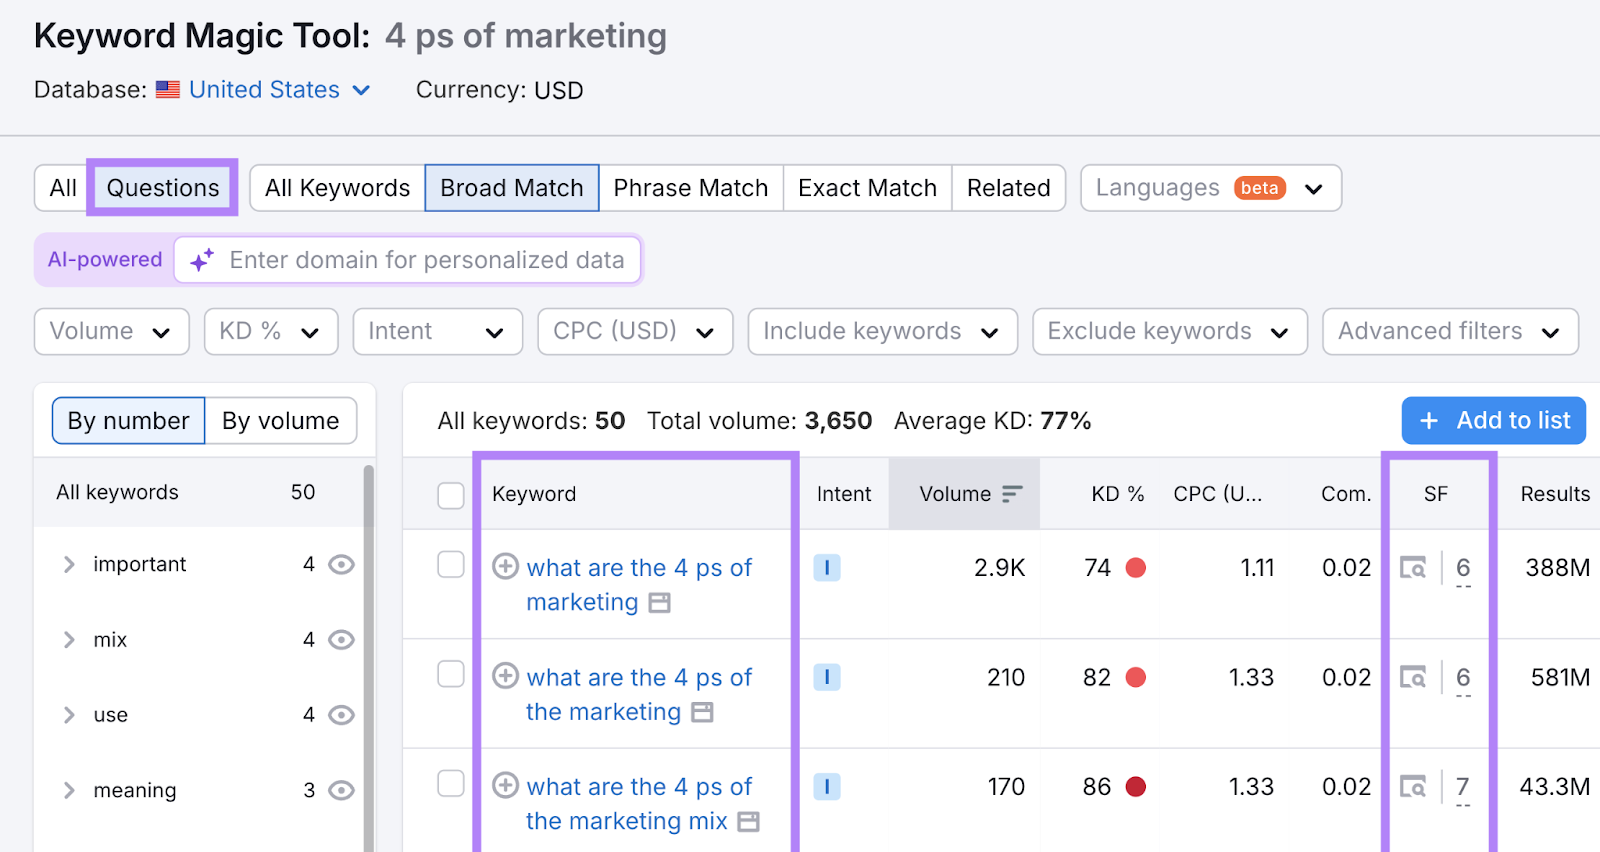This screenshot has width=1600, height=852.
Task: Open the 'what are the 4 ps of the marketing' keyword link
Action: coord(638,694)
